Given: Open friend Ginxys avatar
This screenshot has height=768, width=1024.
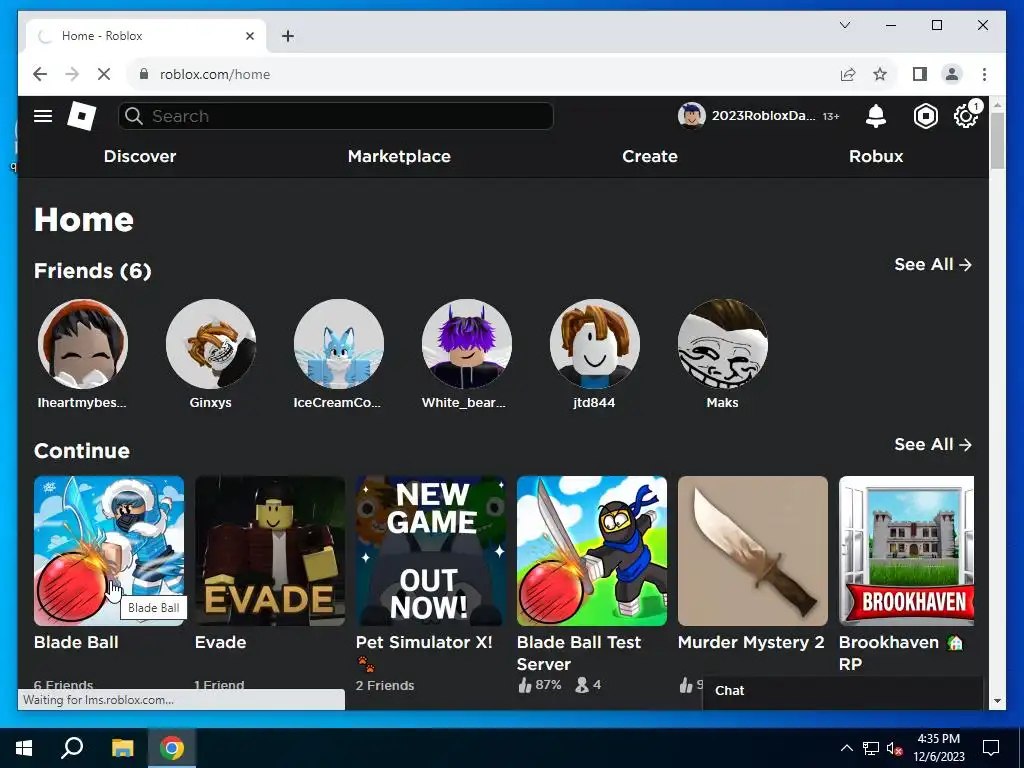Looking at the screenshot, I should coord(210,344).
